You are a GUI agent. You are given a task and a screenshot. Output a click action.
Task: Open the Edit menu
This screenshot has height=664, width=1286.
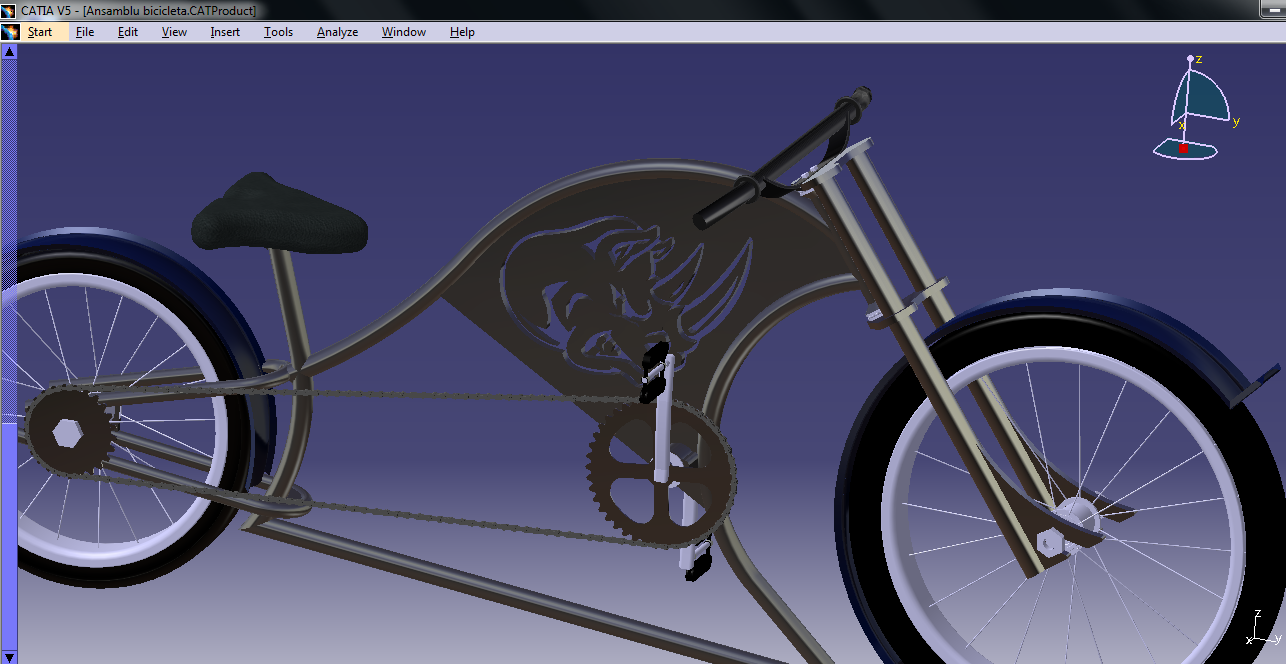pyautogui.click(x=128, y=32)
